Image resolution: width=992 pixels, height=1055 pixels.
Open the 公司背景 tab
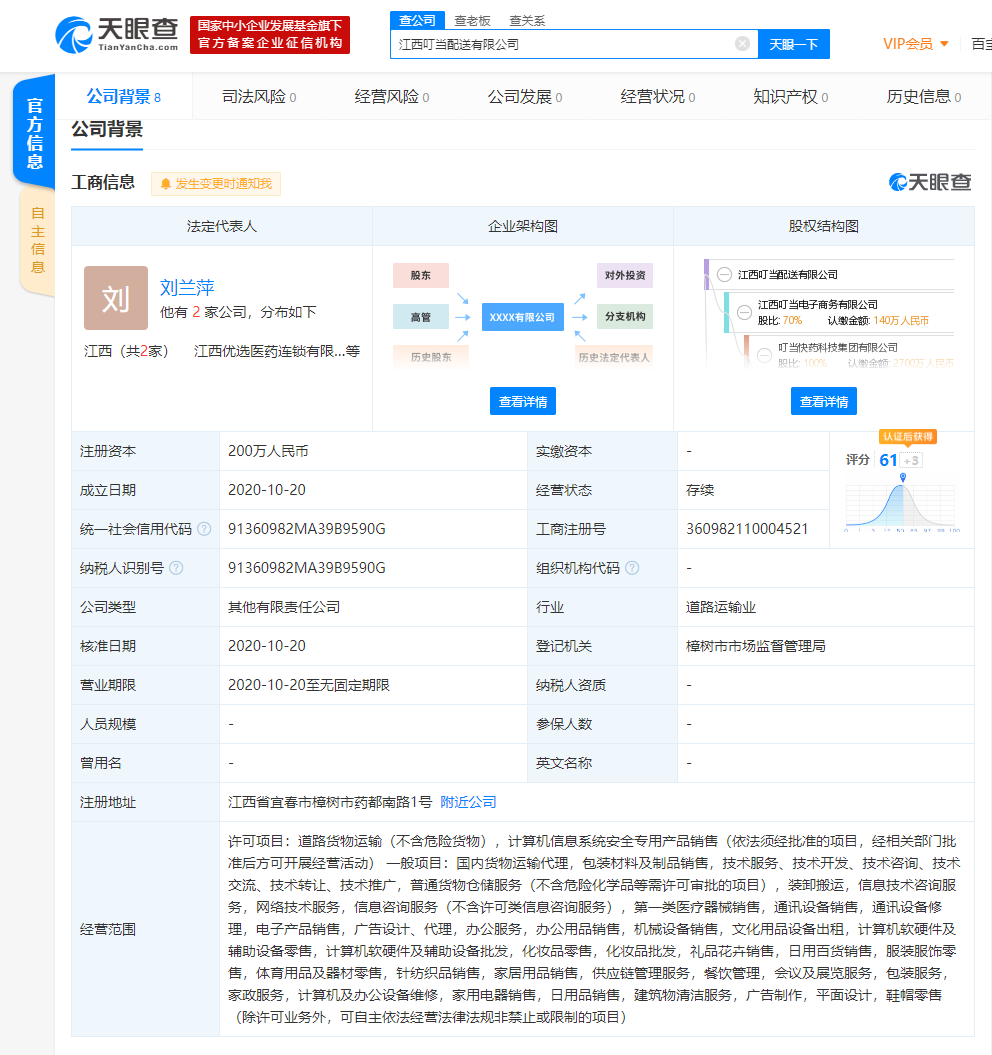(x=124, y=97)
